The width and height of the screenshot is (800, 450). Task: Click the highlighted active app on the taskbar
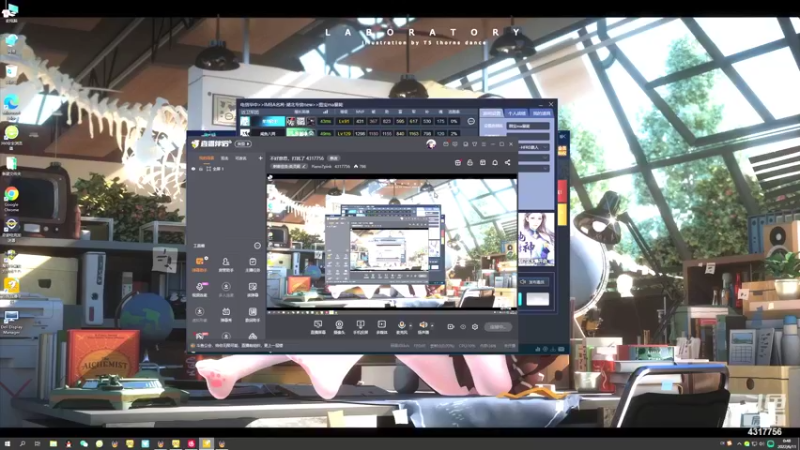(x=206, y=444)
